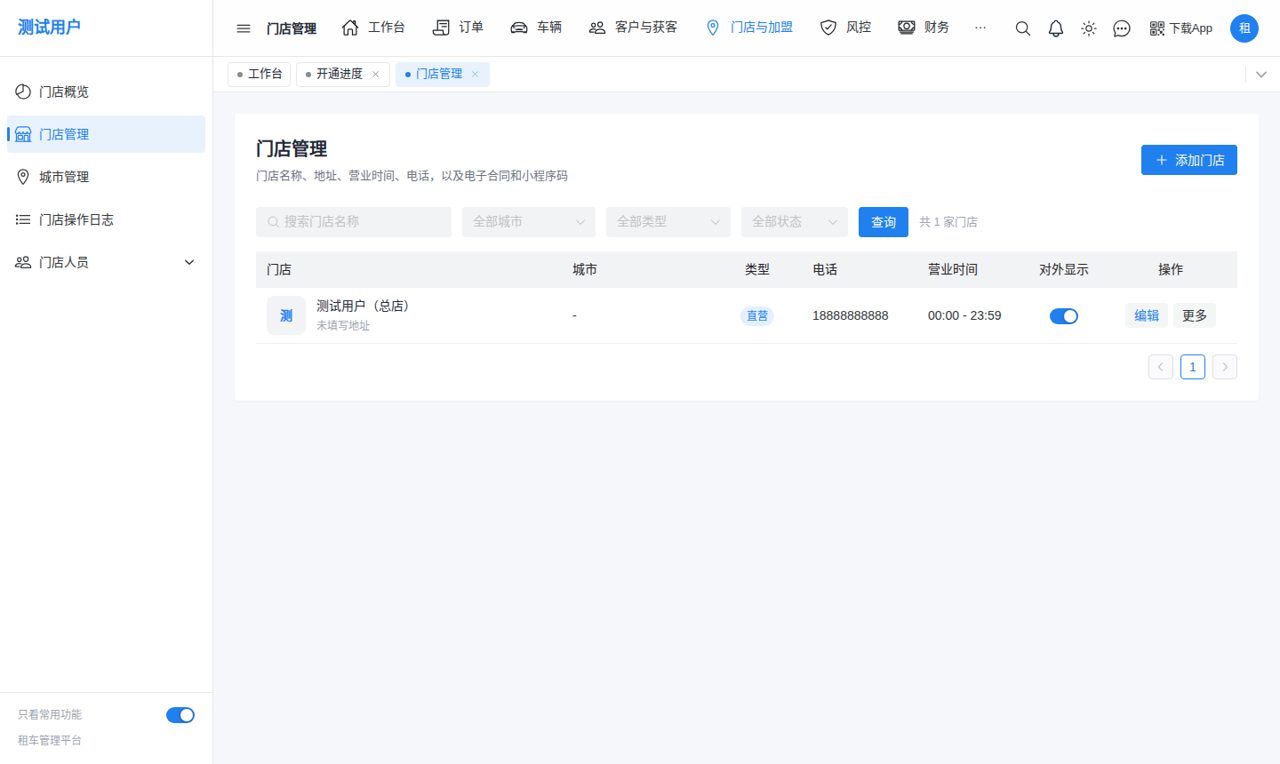This screenshot has width=1280, height=764.
Task: Click the 未填写地址 address text
Action: pyautogui.click(x=343, y=326)
